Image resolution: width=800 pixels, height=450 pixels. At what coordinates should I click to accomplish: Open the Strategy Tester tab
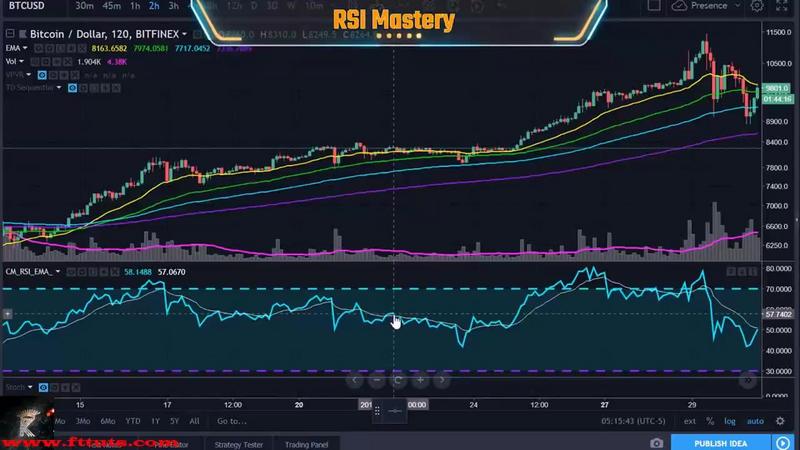(239, 444)
